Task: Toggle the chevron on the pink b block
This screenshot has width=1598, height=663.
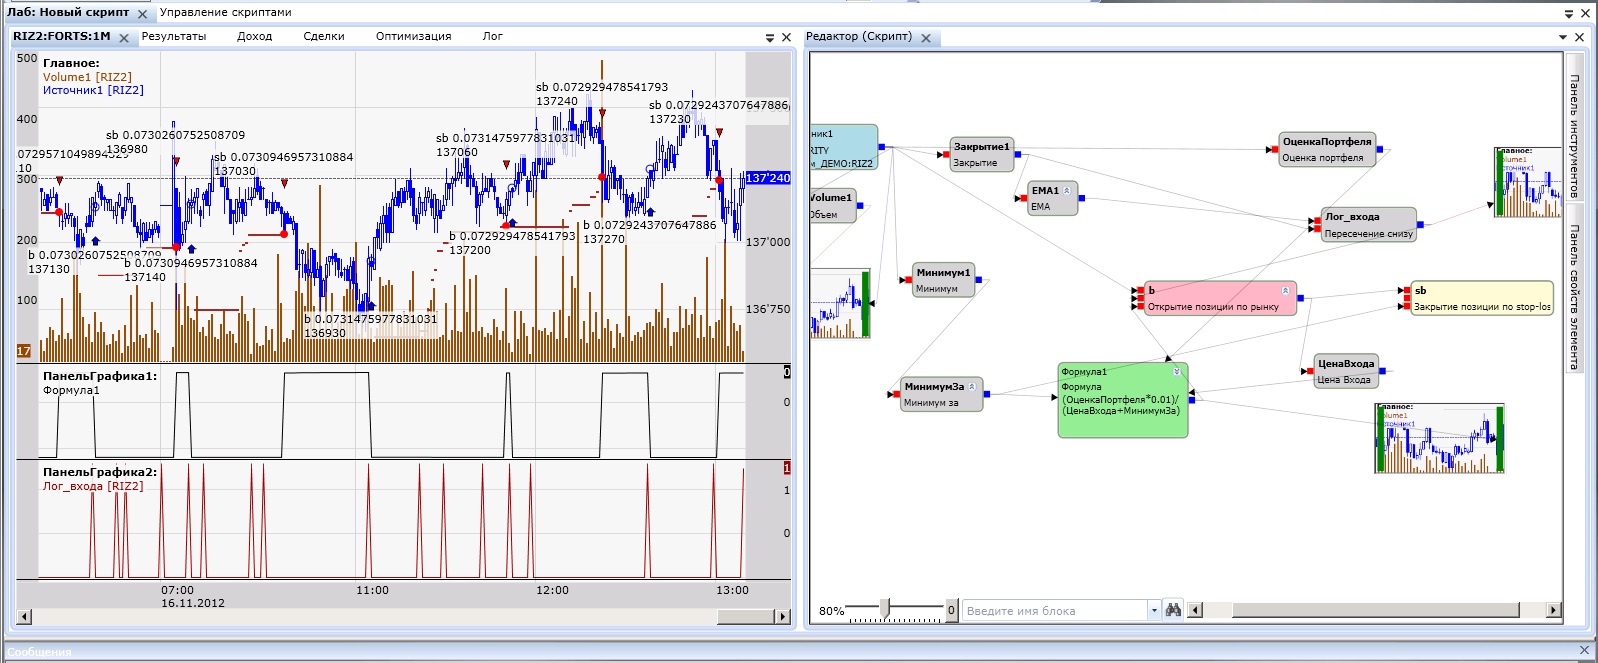Action: [1285, 290]
